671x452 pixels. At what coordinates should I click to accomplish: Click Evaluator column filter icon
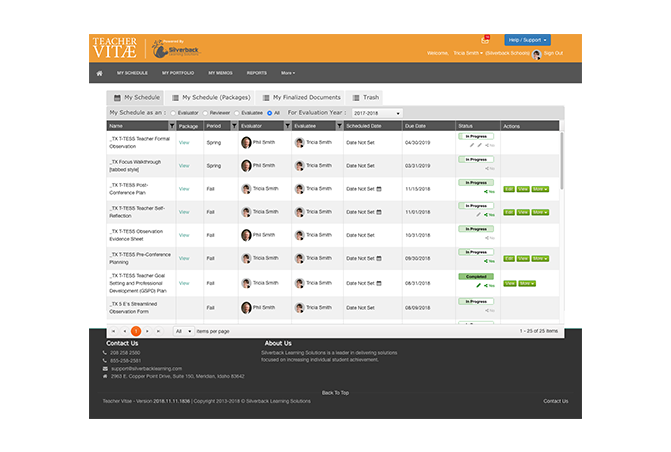coord(285,126)
